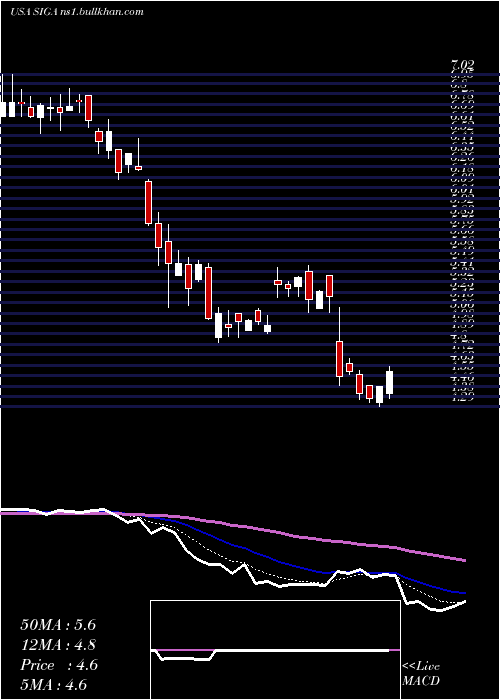Click the '12MA : 4.8' readout
This screenshot has width=500, height=700.
tap(58, 645)
